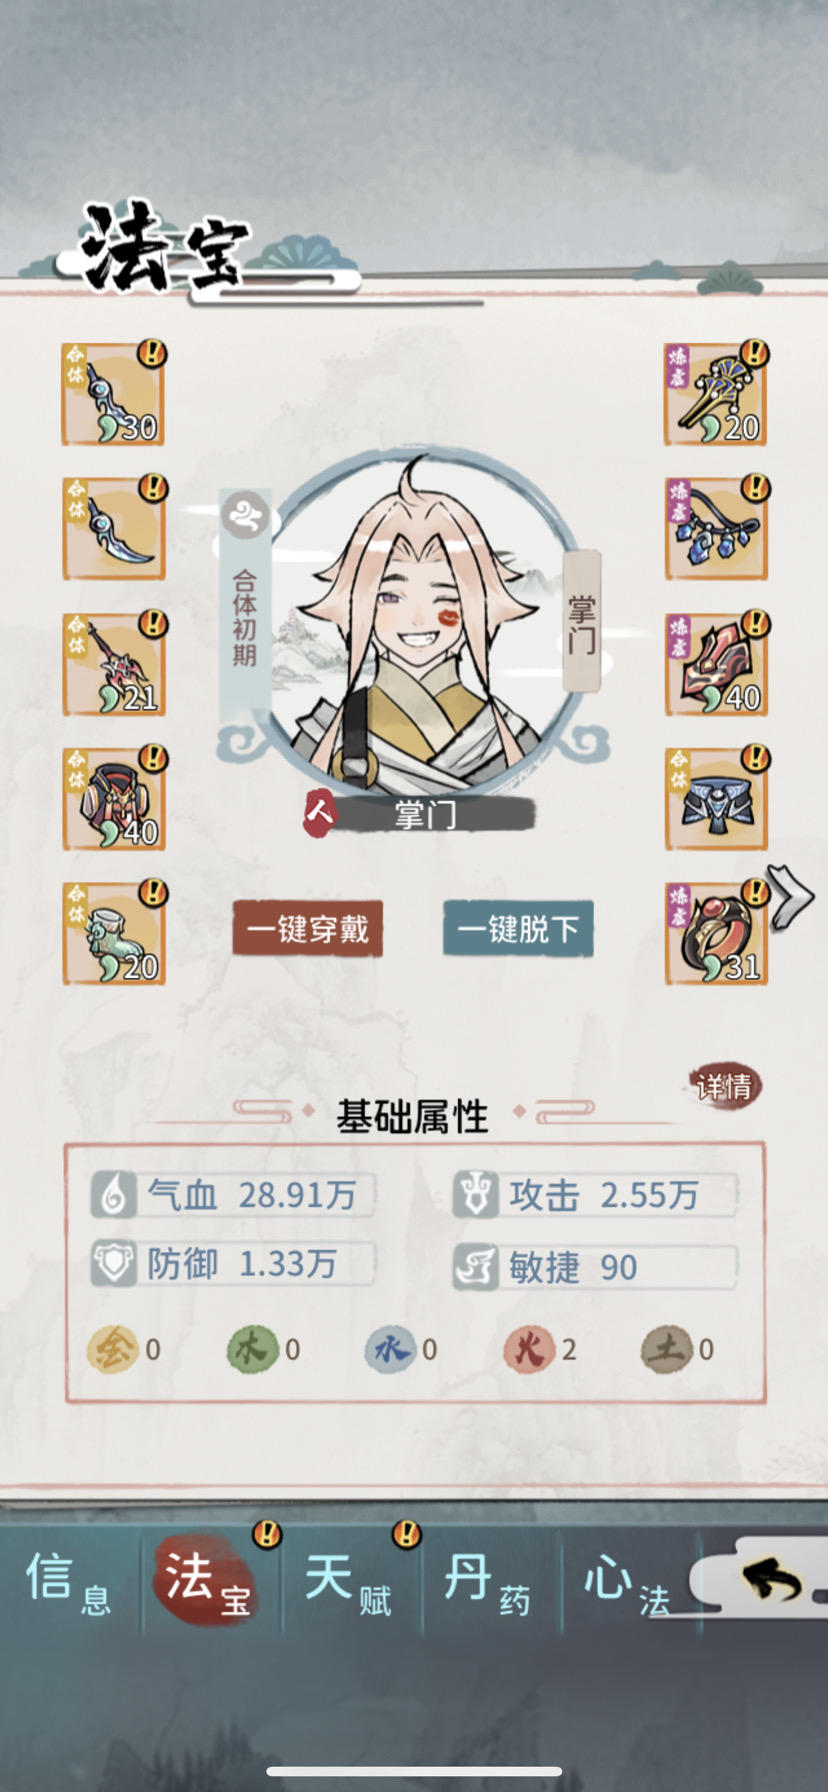The width and height of the screenshot is (828, 1792).
Task: Click 一键穿戴 to equip all
Action: pos(308,929)
